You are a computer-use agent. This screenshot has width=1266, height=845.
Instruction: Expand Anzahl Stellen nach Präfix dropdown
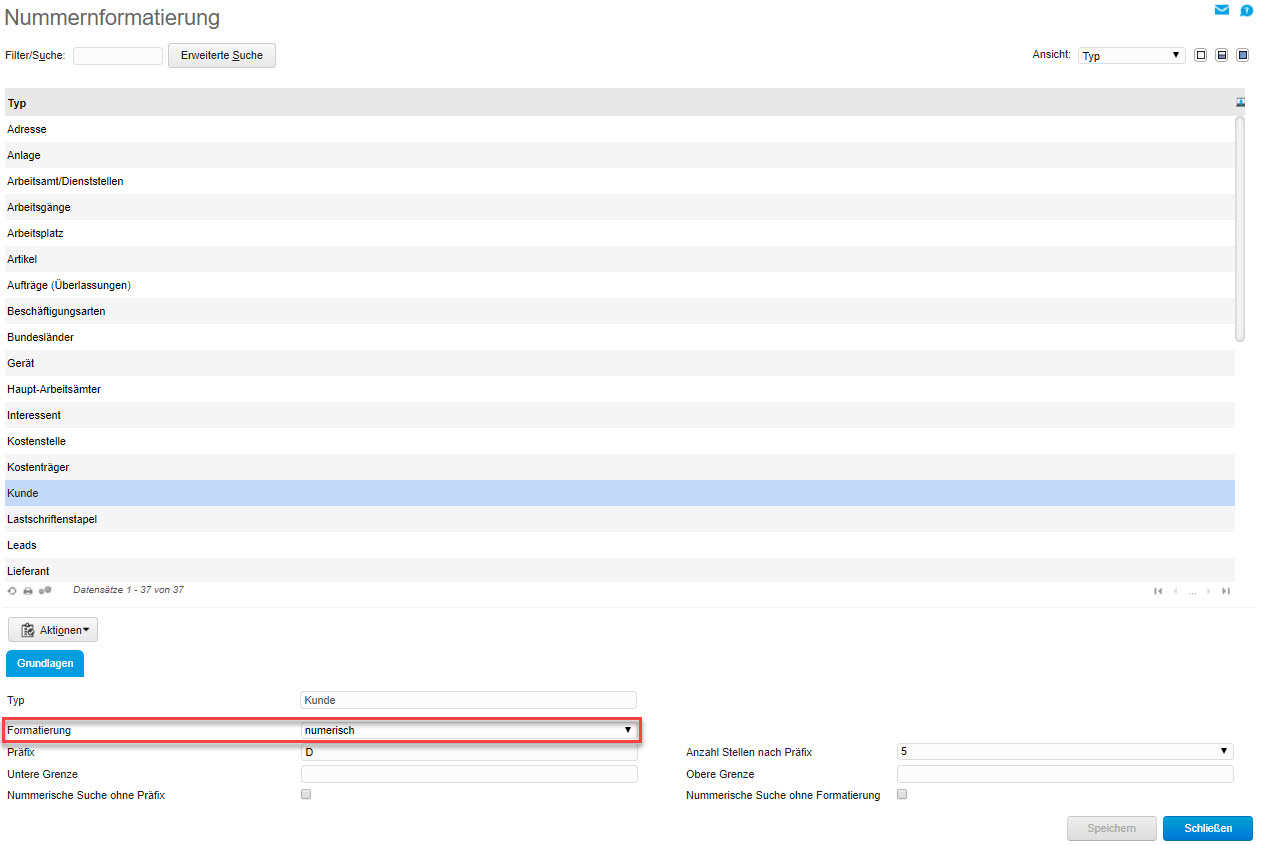click(1065, 751)
